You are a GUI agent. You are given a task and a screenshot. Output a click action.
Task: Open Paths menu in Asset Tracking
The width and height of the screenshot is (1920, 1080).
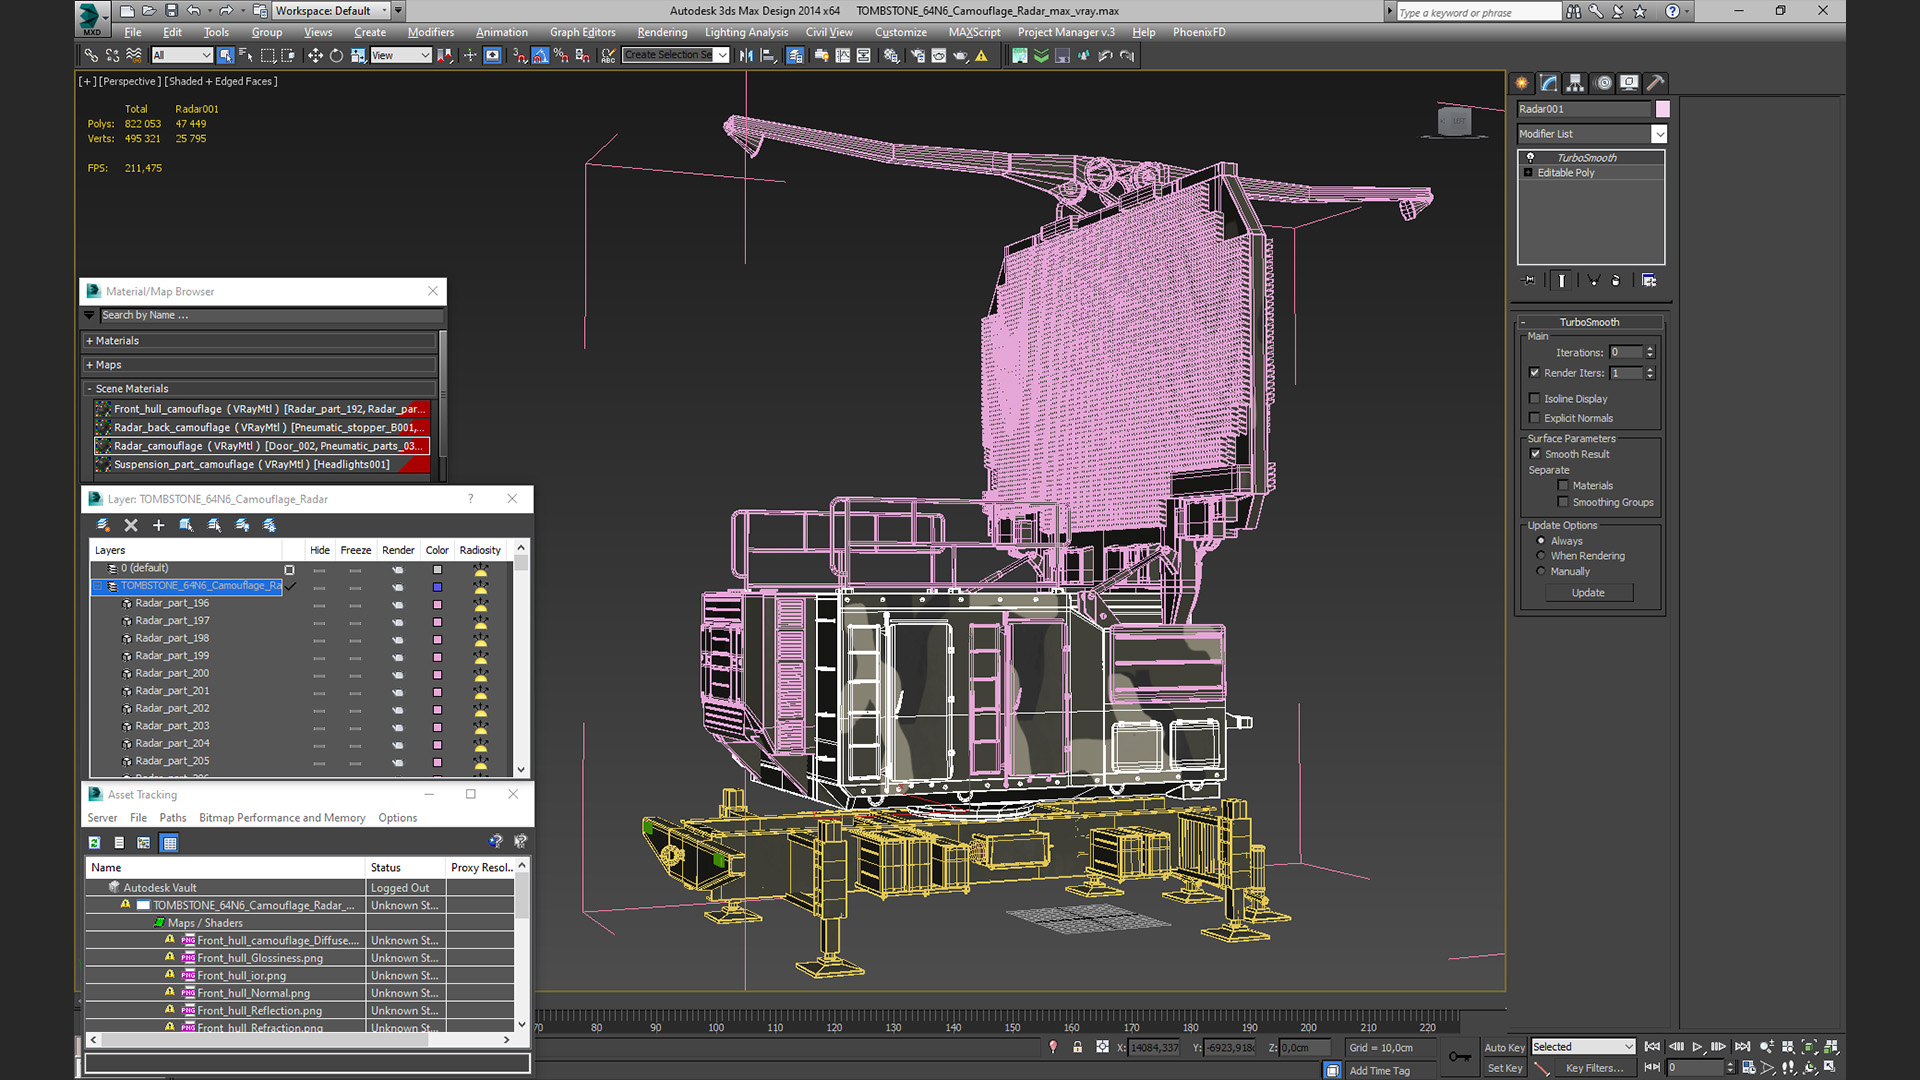(173, 818)
